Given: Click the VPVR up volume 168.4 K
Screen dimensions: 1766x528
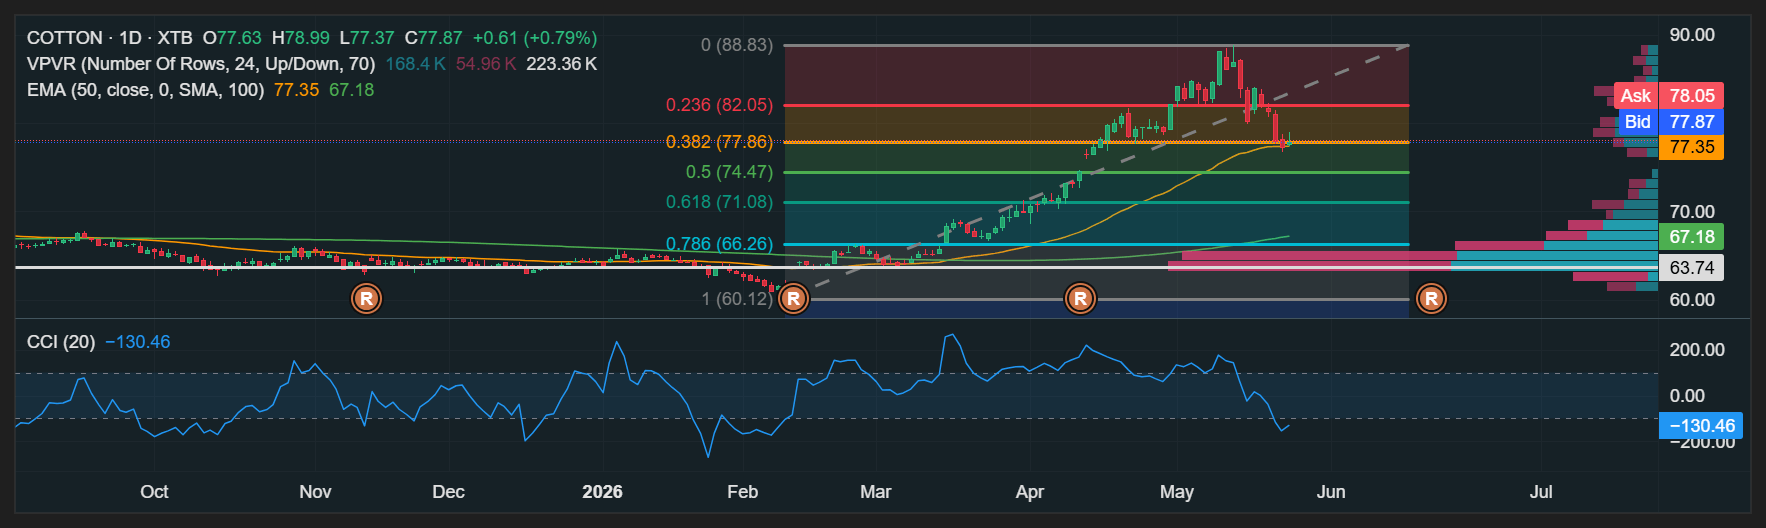Looking at the screenshot, I should pos(415,64).
